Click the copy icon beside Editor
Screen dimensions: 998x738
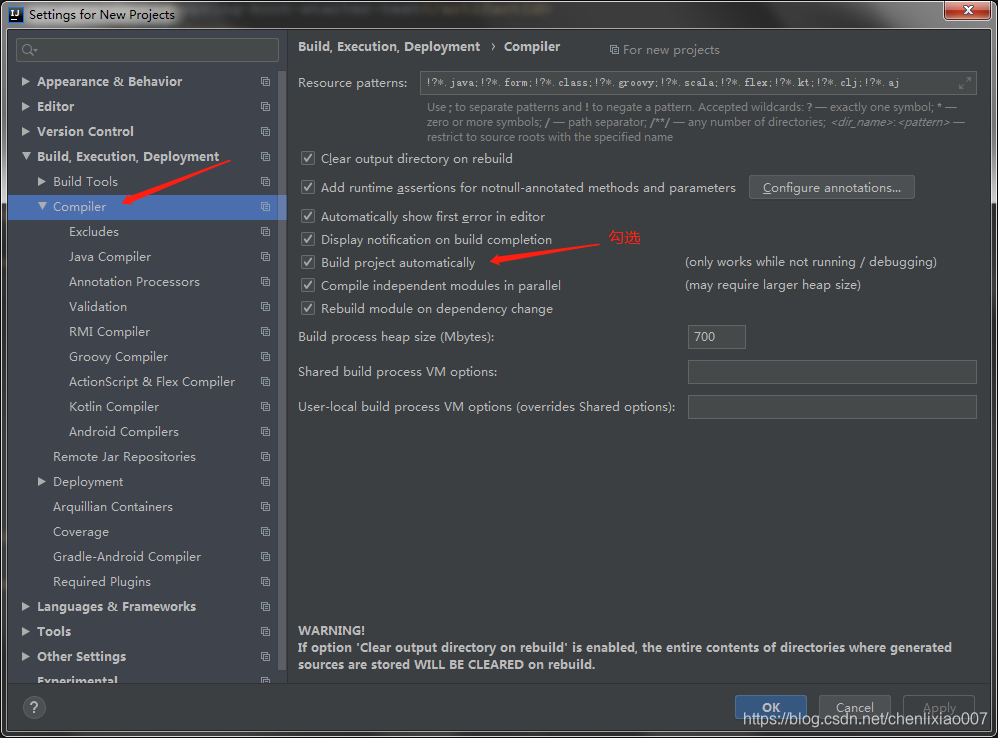pyautogui.click(x=265, y=106)
